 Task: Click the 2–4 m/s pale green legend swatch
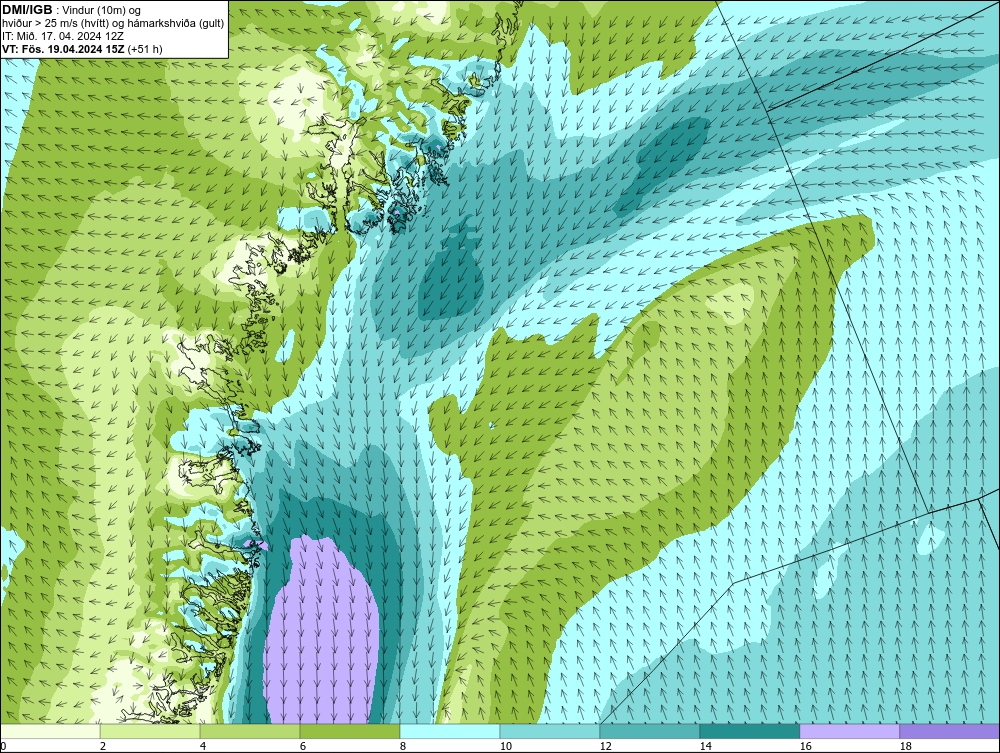(x=150, y=731)
